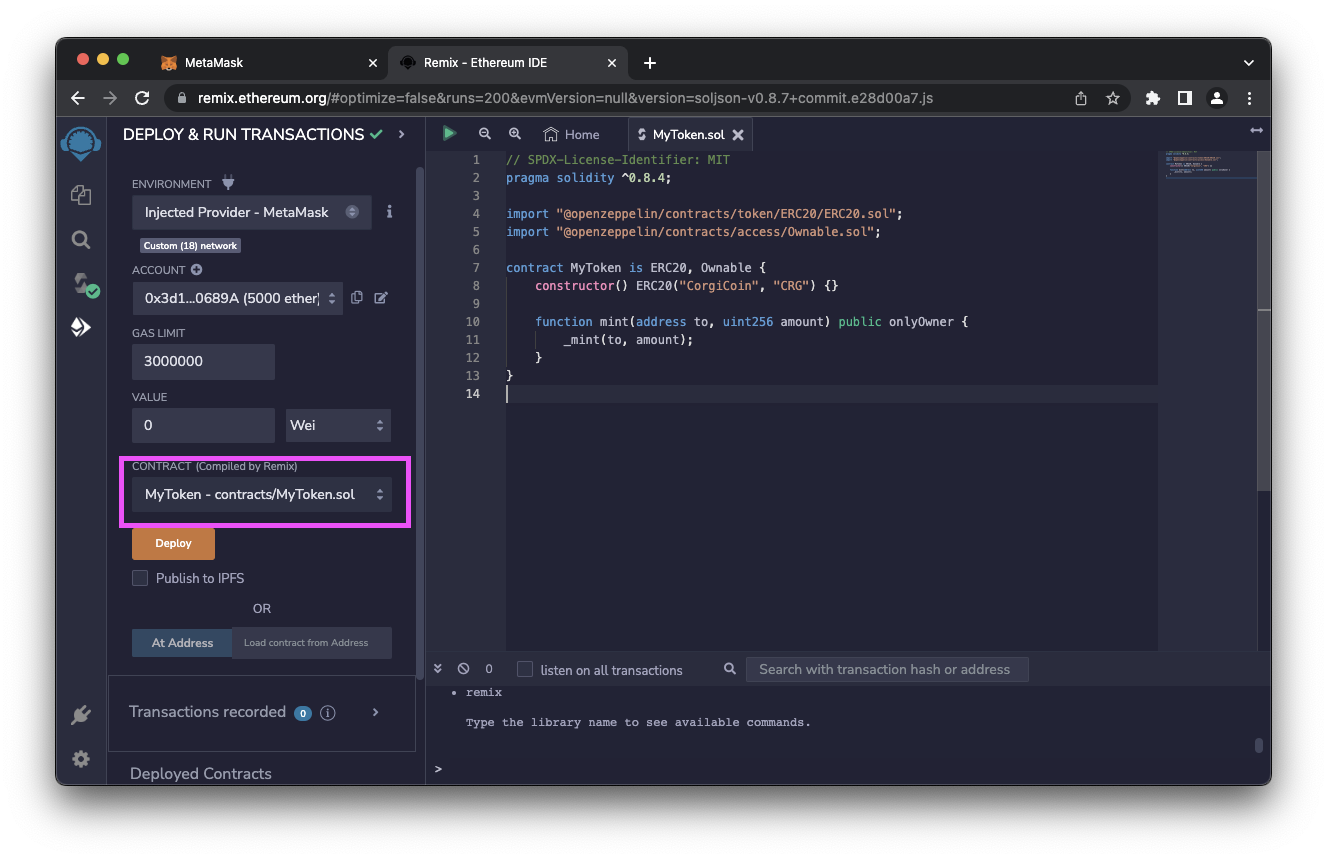1327x859 pixels.
Task: Click the pragma solidity ^0.8.4 line
Action: click(589, 177)
